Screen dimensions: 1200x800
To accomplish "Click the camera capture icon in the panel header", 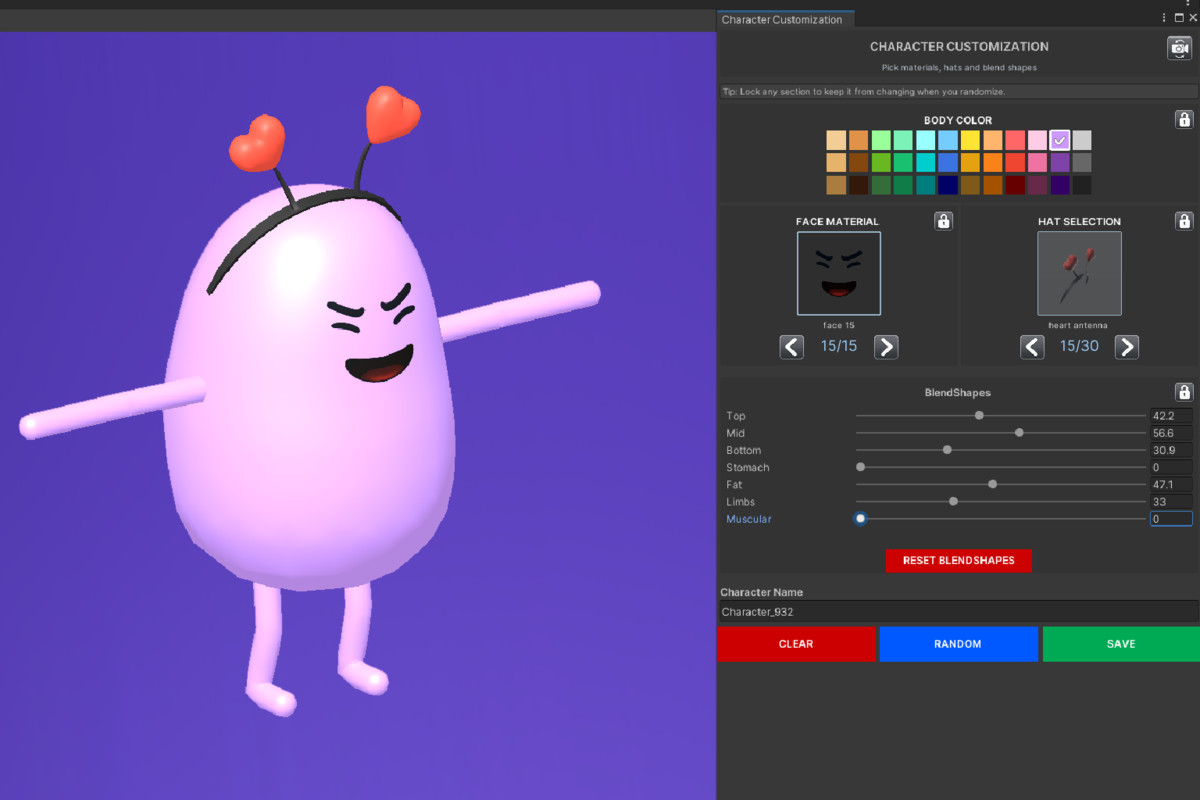I will pos(1180,46).
